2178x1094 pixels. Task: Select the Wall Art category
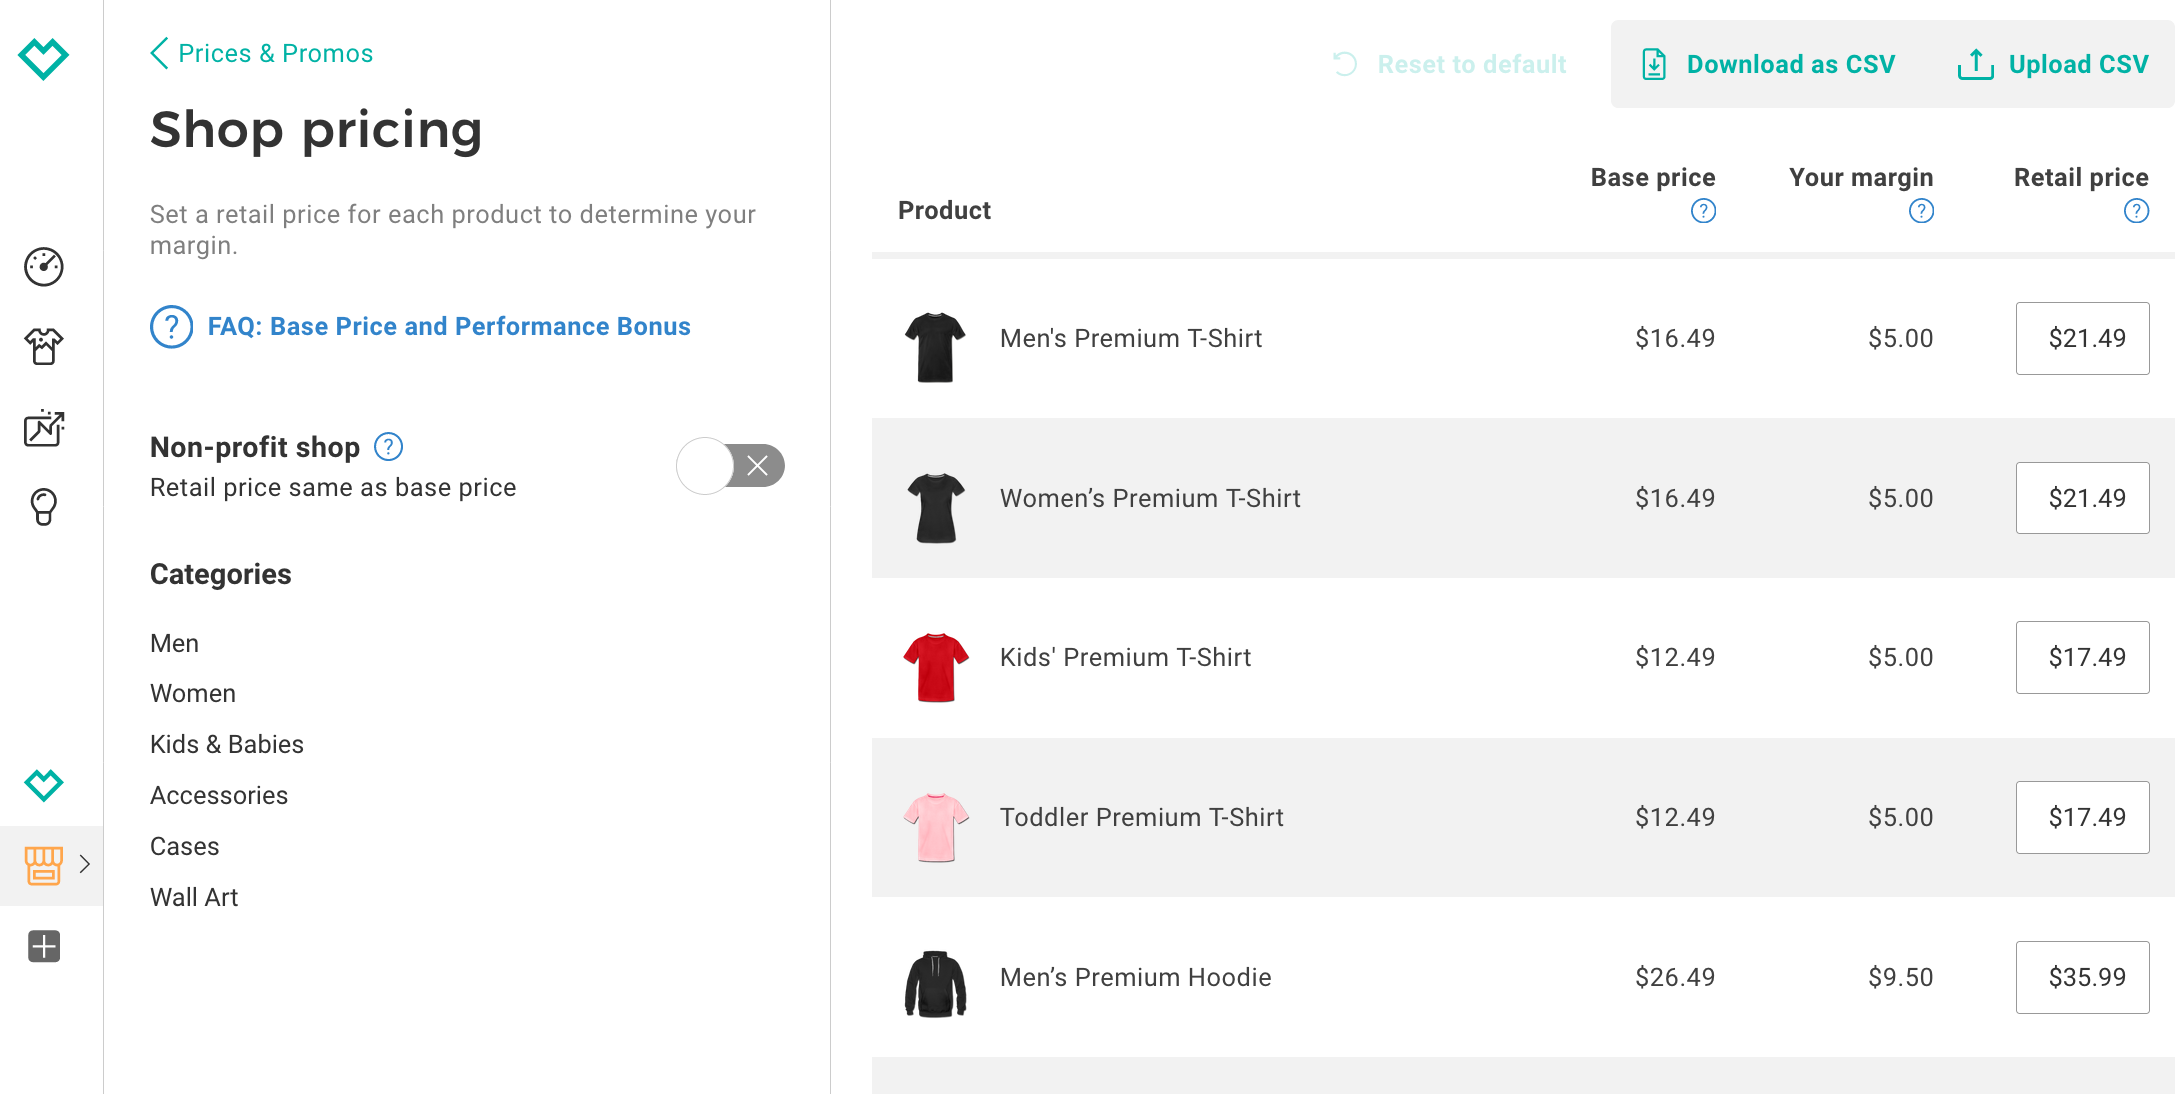click(x=194, y=897)
